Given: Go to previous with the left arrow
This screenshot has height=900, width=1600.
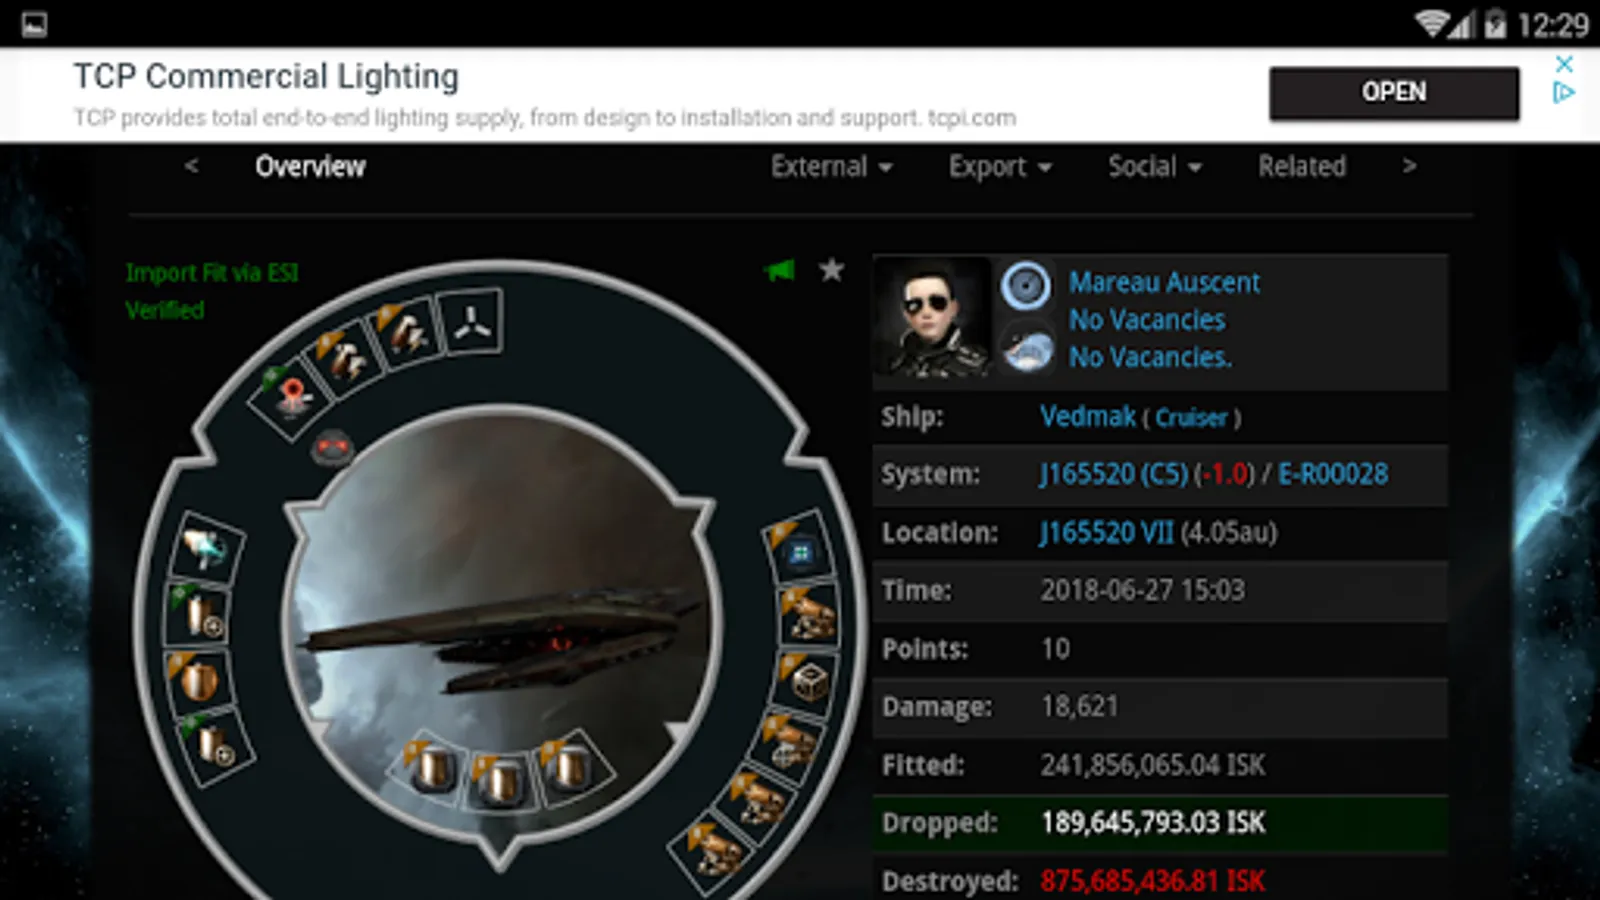Looking at the screenshot, I should [191, 166].
